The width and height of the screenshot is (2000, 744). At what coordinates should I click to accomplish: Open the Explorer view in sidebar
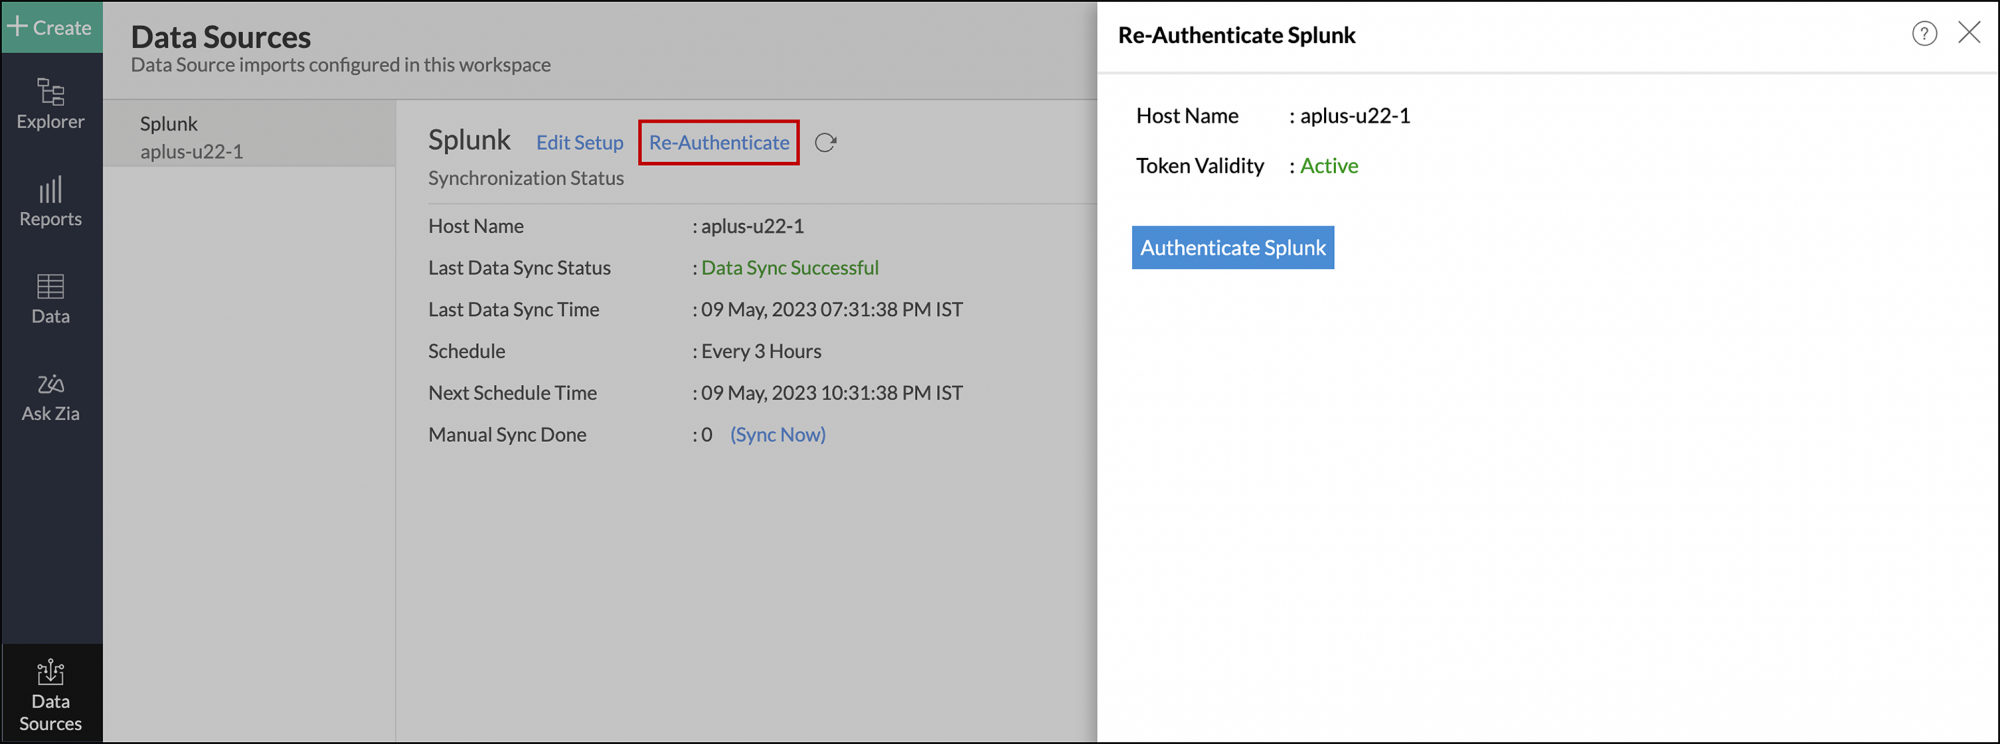pos(51,104)
